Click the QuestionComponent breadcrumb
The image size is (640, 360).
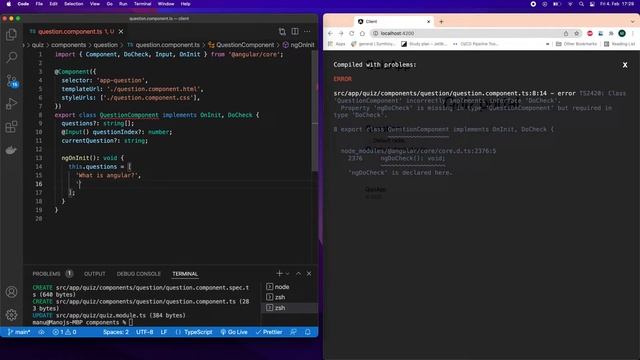click(x=245, y=45)
